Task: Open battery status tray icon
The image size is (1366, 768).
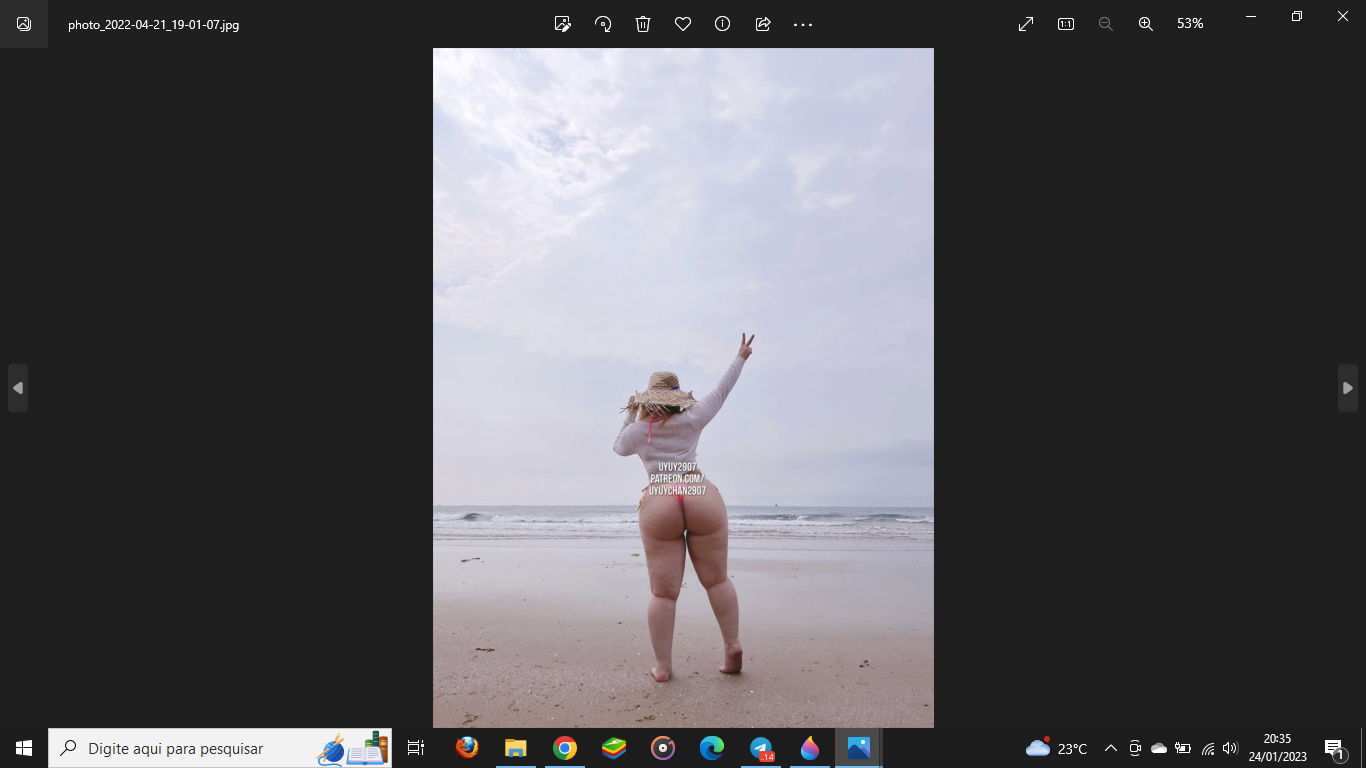Action: coord(1183,748)
